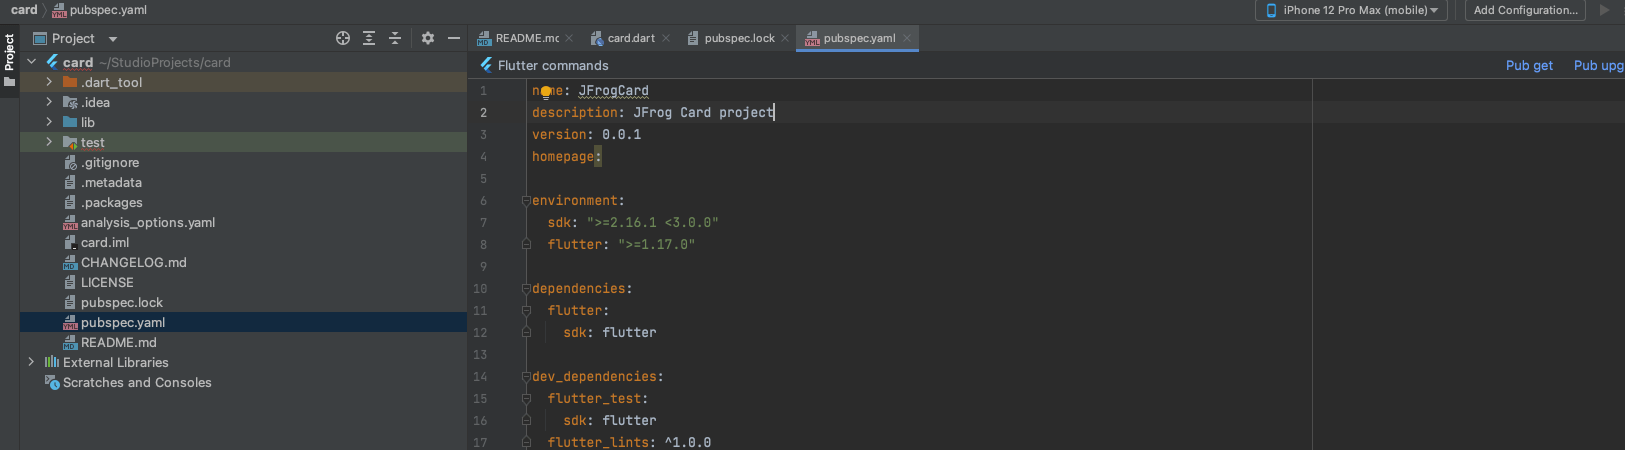Select README.md in project tree
This screenshot has width=1625, height=450.
point(118,342)
